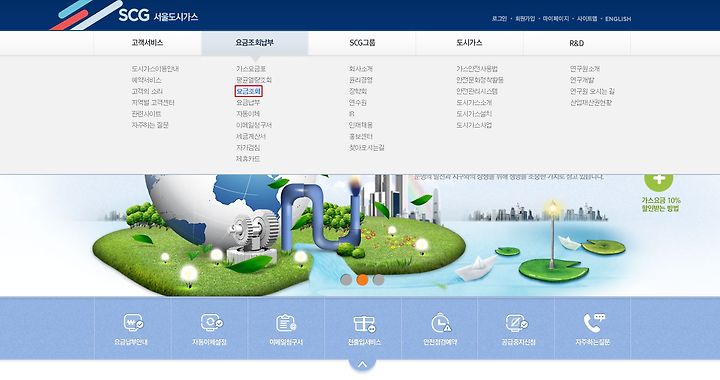Screen dimensions: 720x380
Task: Open the 이메일청구서 quick icon in the bottom bar
Action: click(286, 329)
